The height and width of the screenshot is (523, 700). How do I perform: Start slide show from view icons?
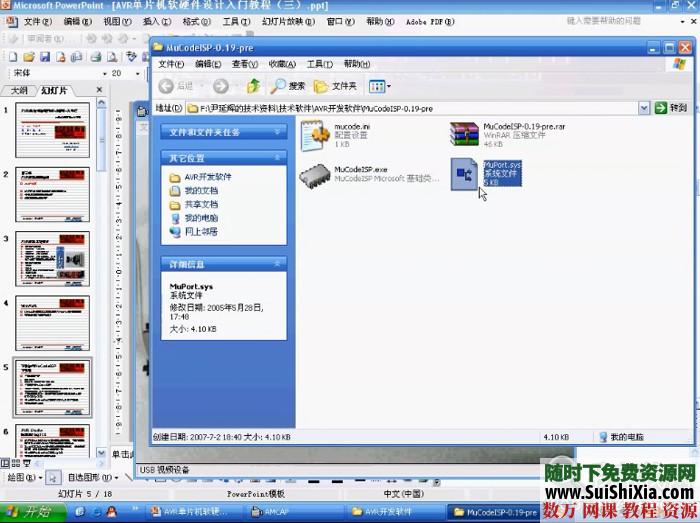coord(27,463)
